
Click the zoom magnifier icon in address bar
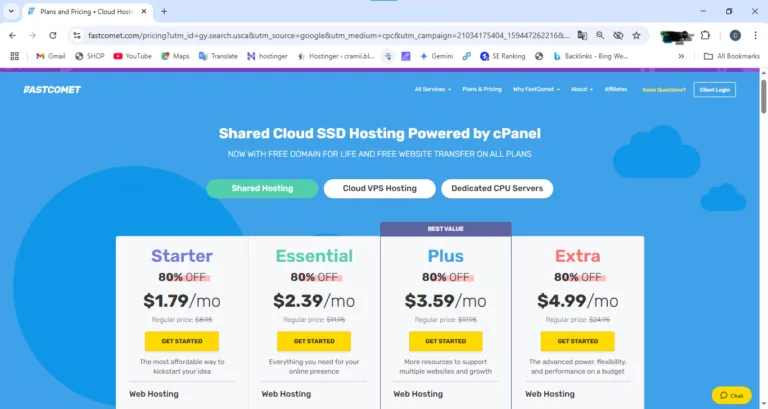pos(600,35)
